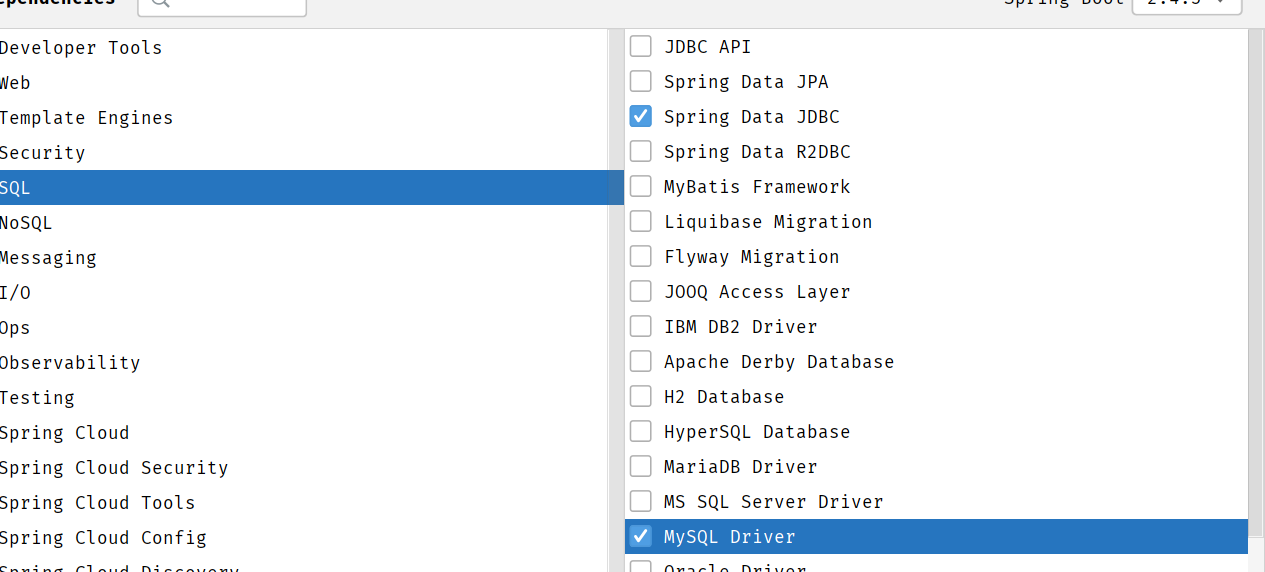This screenshot has width=1265, height=572.
Task: Tick JOOQ Access Layer checkbox
Action: pyautogui.click(x=641, y=291)
